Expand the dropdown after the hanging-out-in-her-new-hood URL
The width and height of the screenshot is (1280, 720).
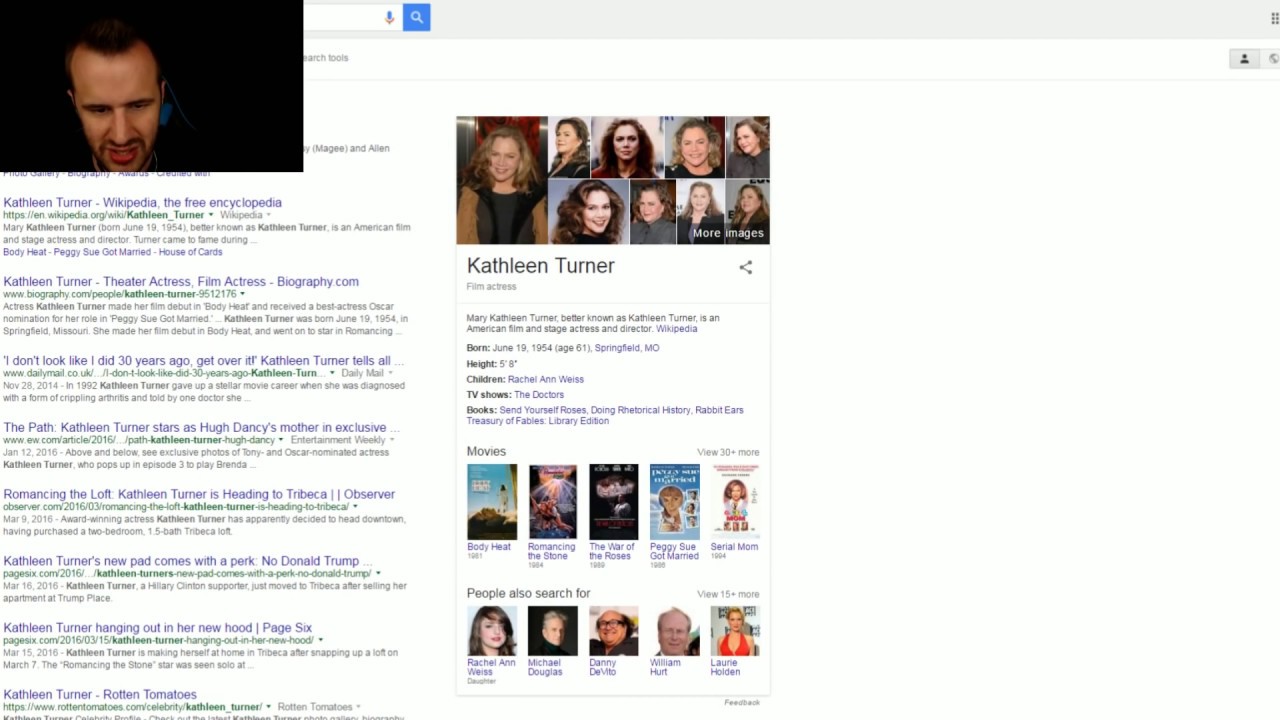tap(320, 641)
